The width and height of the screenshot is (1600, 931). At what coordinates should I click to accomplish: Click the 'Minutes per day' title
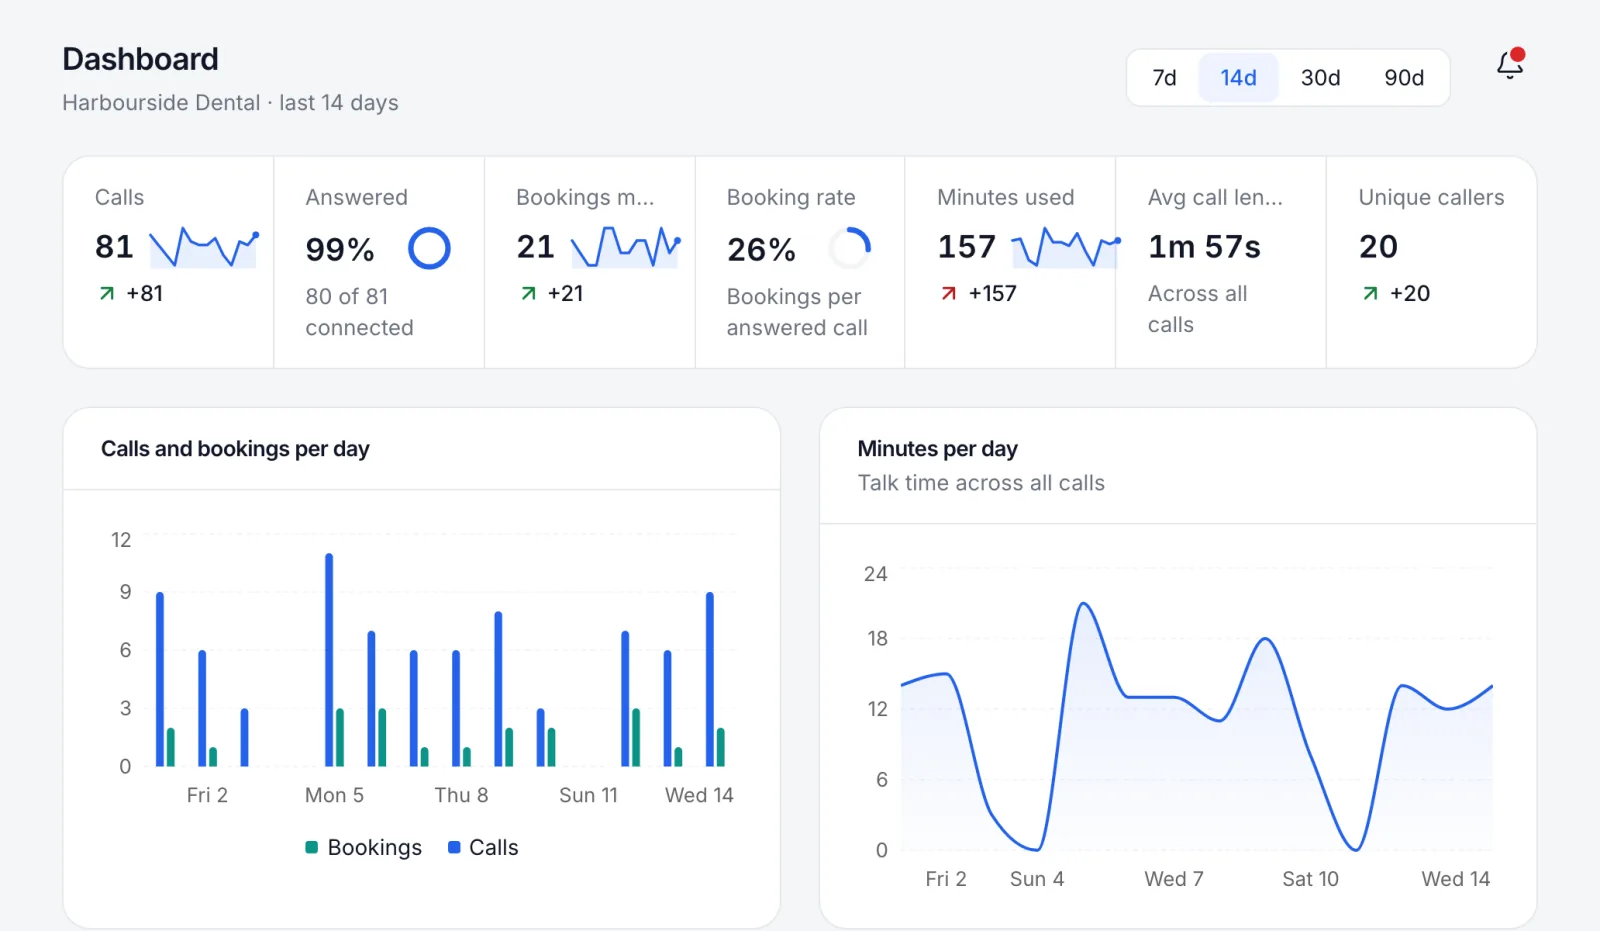click(x=937, y=449)
